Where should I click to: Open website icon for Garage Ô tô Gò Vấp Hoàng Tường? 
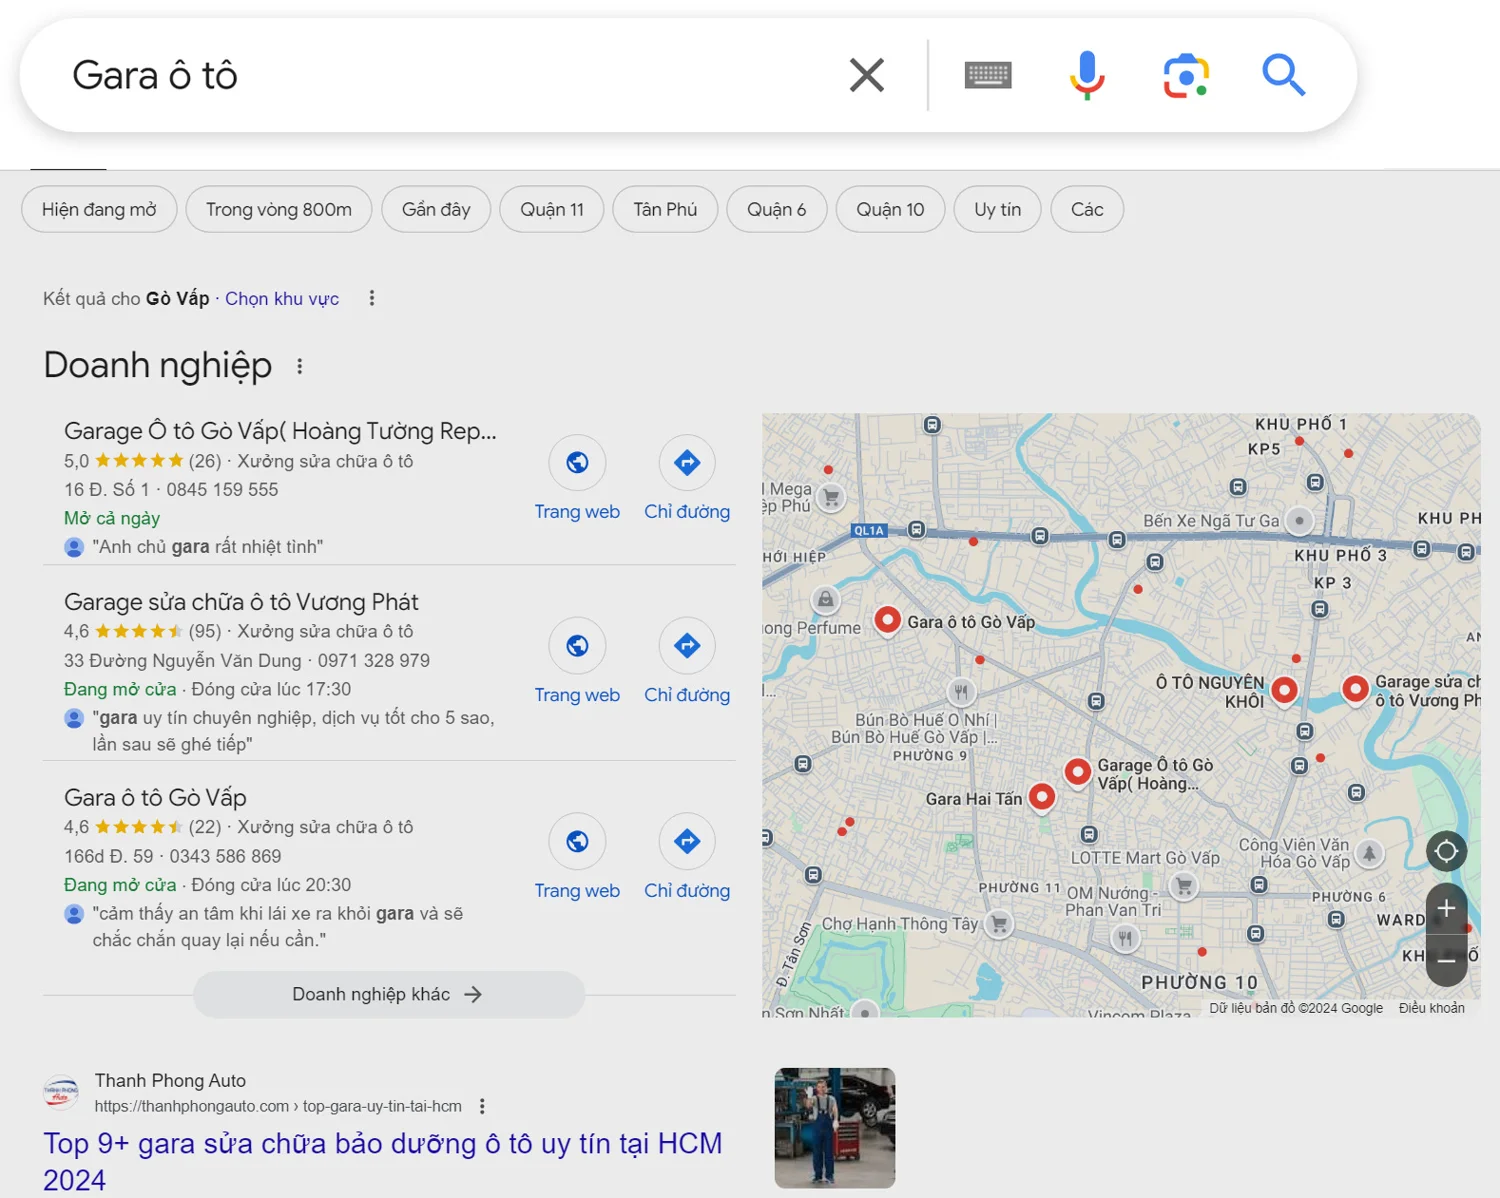[x=577, y=462]
